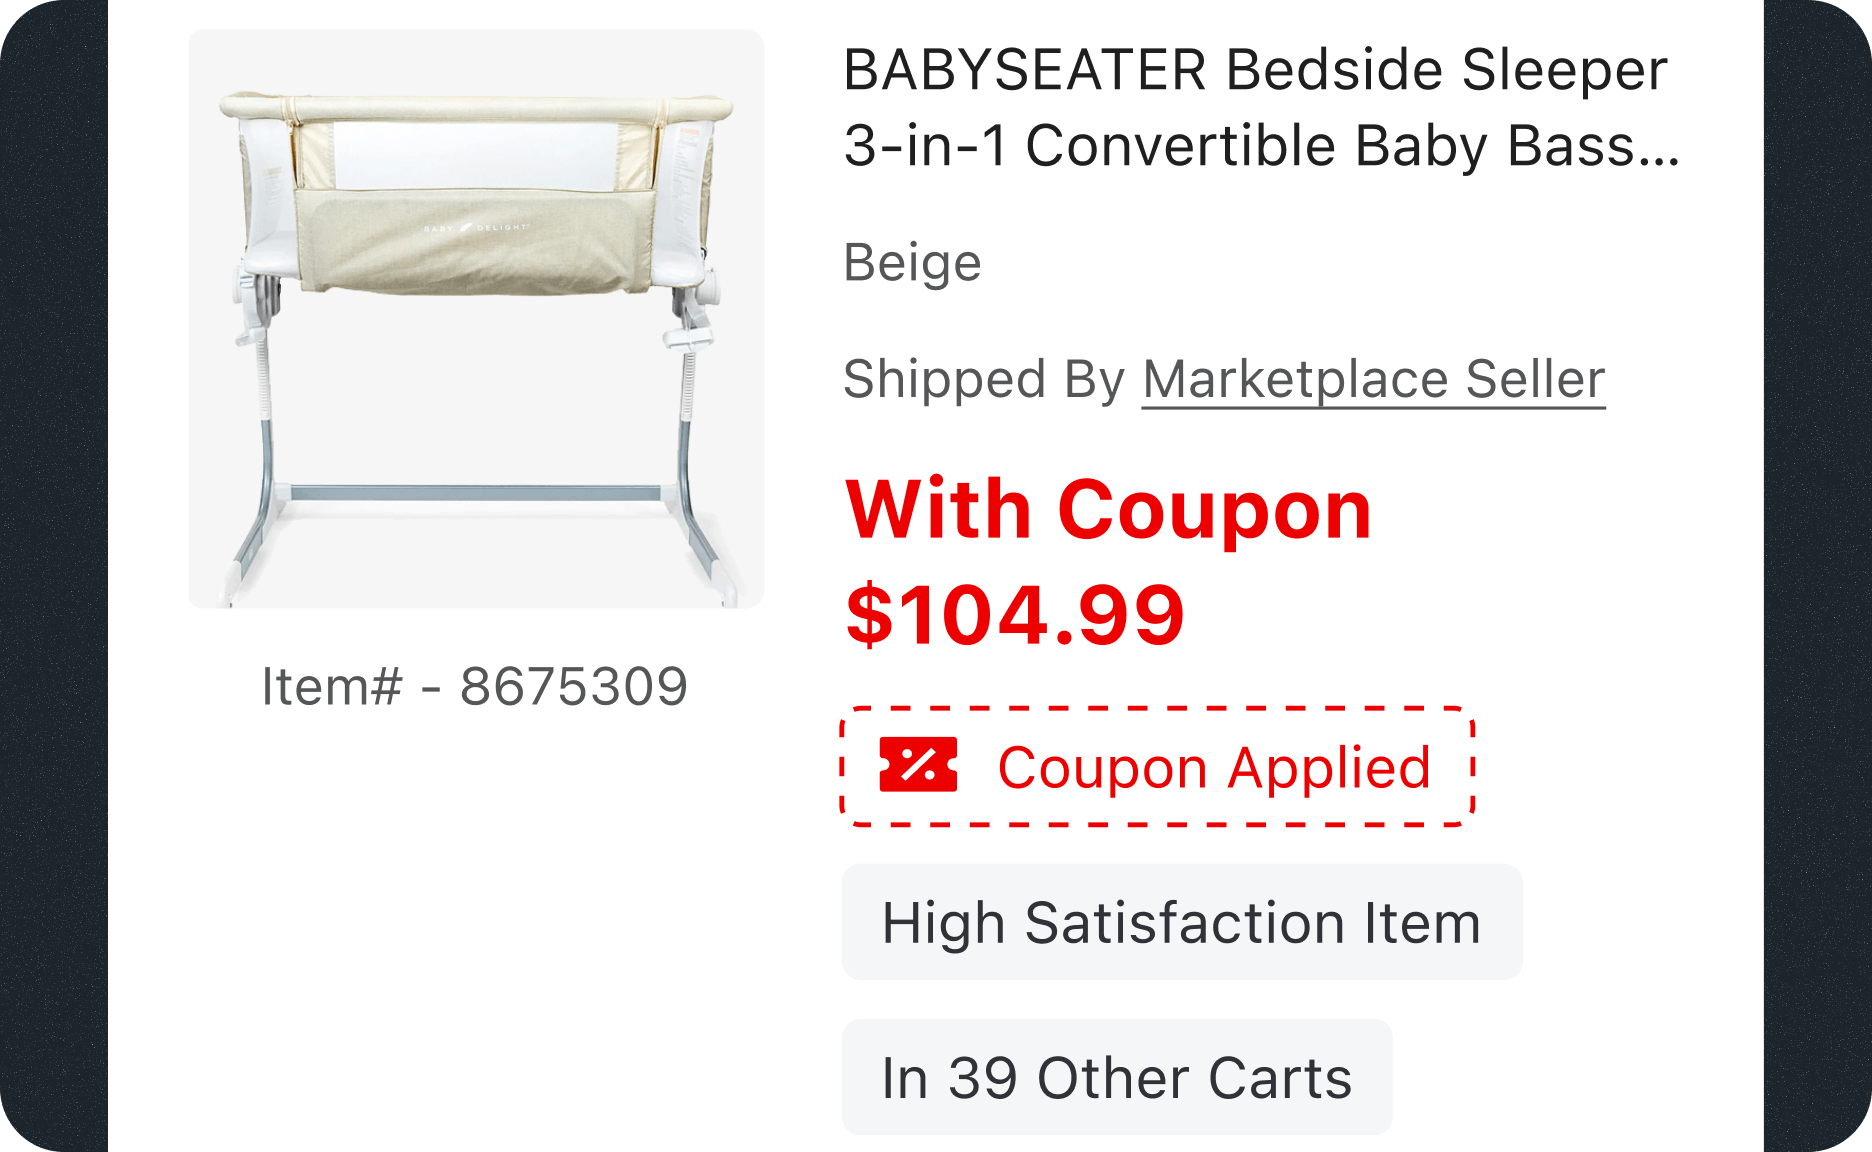Select the Item# 8675309 text

(x=475, y=687)
